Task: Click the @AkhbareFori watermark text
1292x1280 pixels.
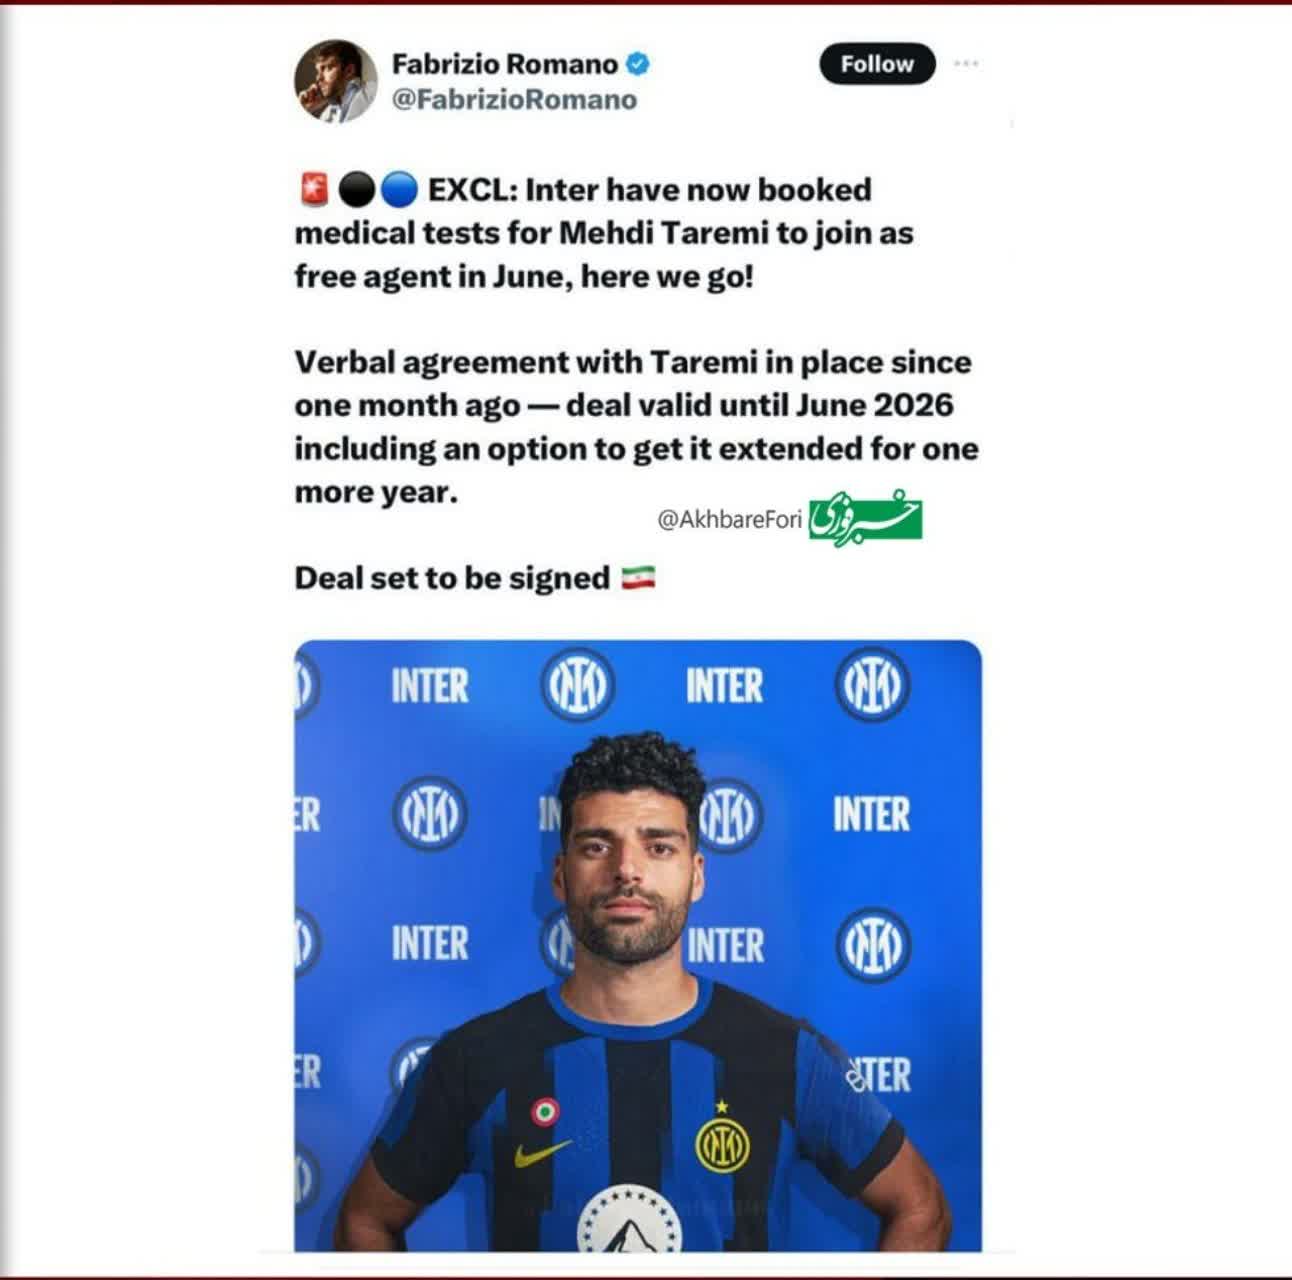Action: click(x=730, y=519)
